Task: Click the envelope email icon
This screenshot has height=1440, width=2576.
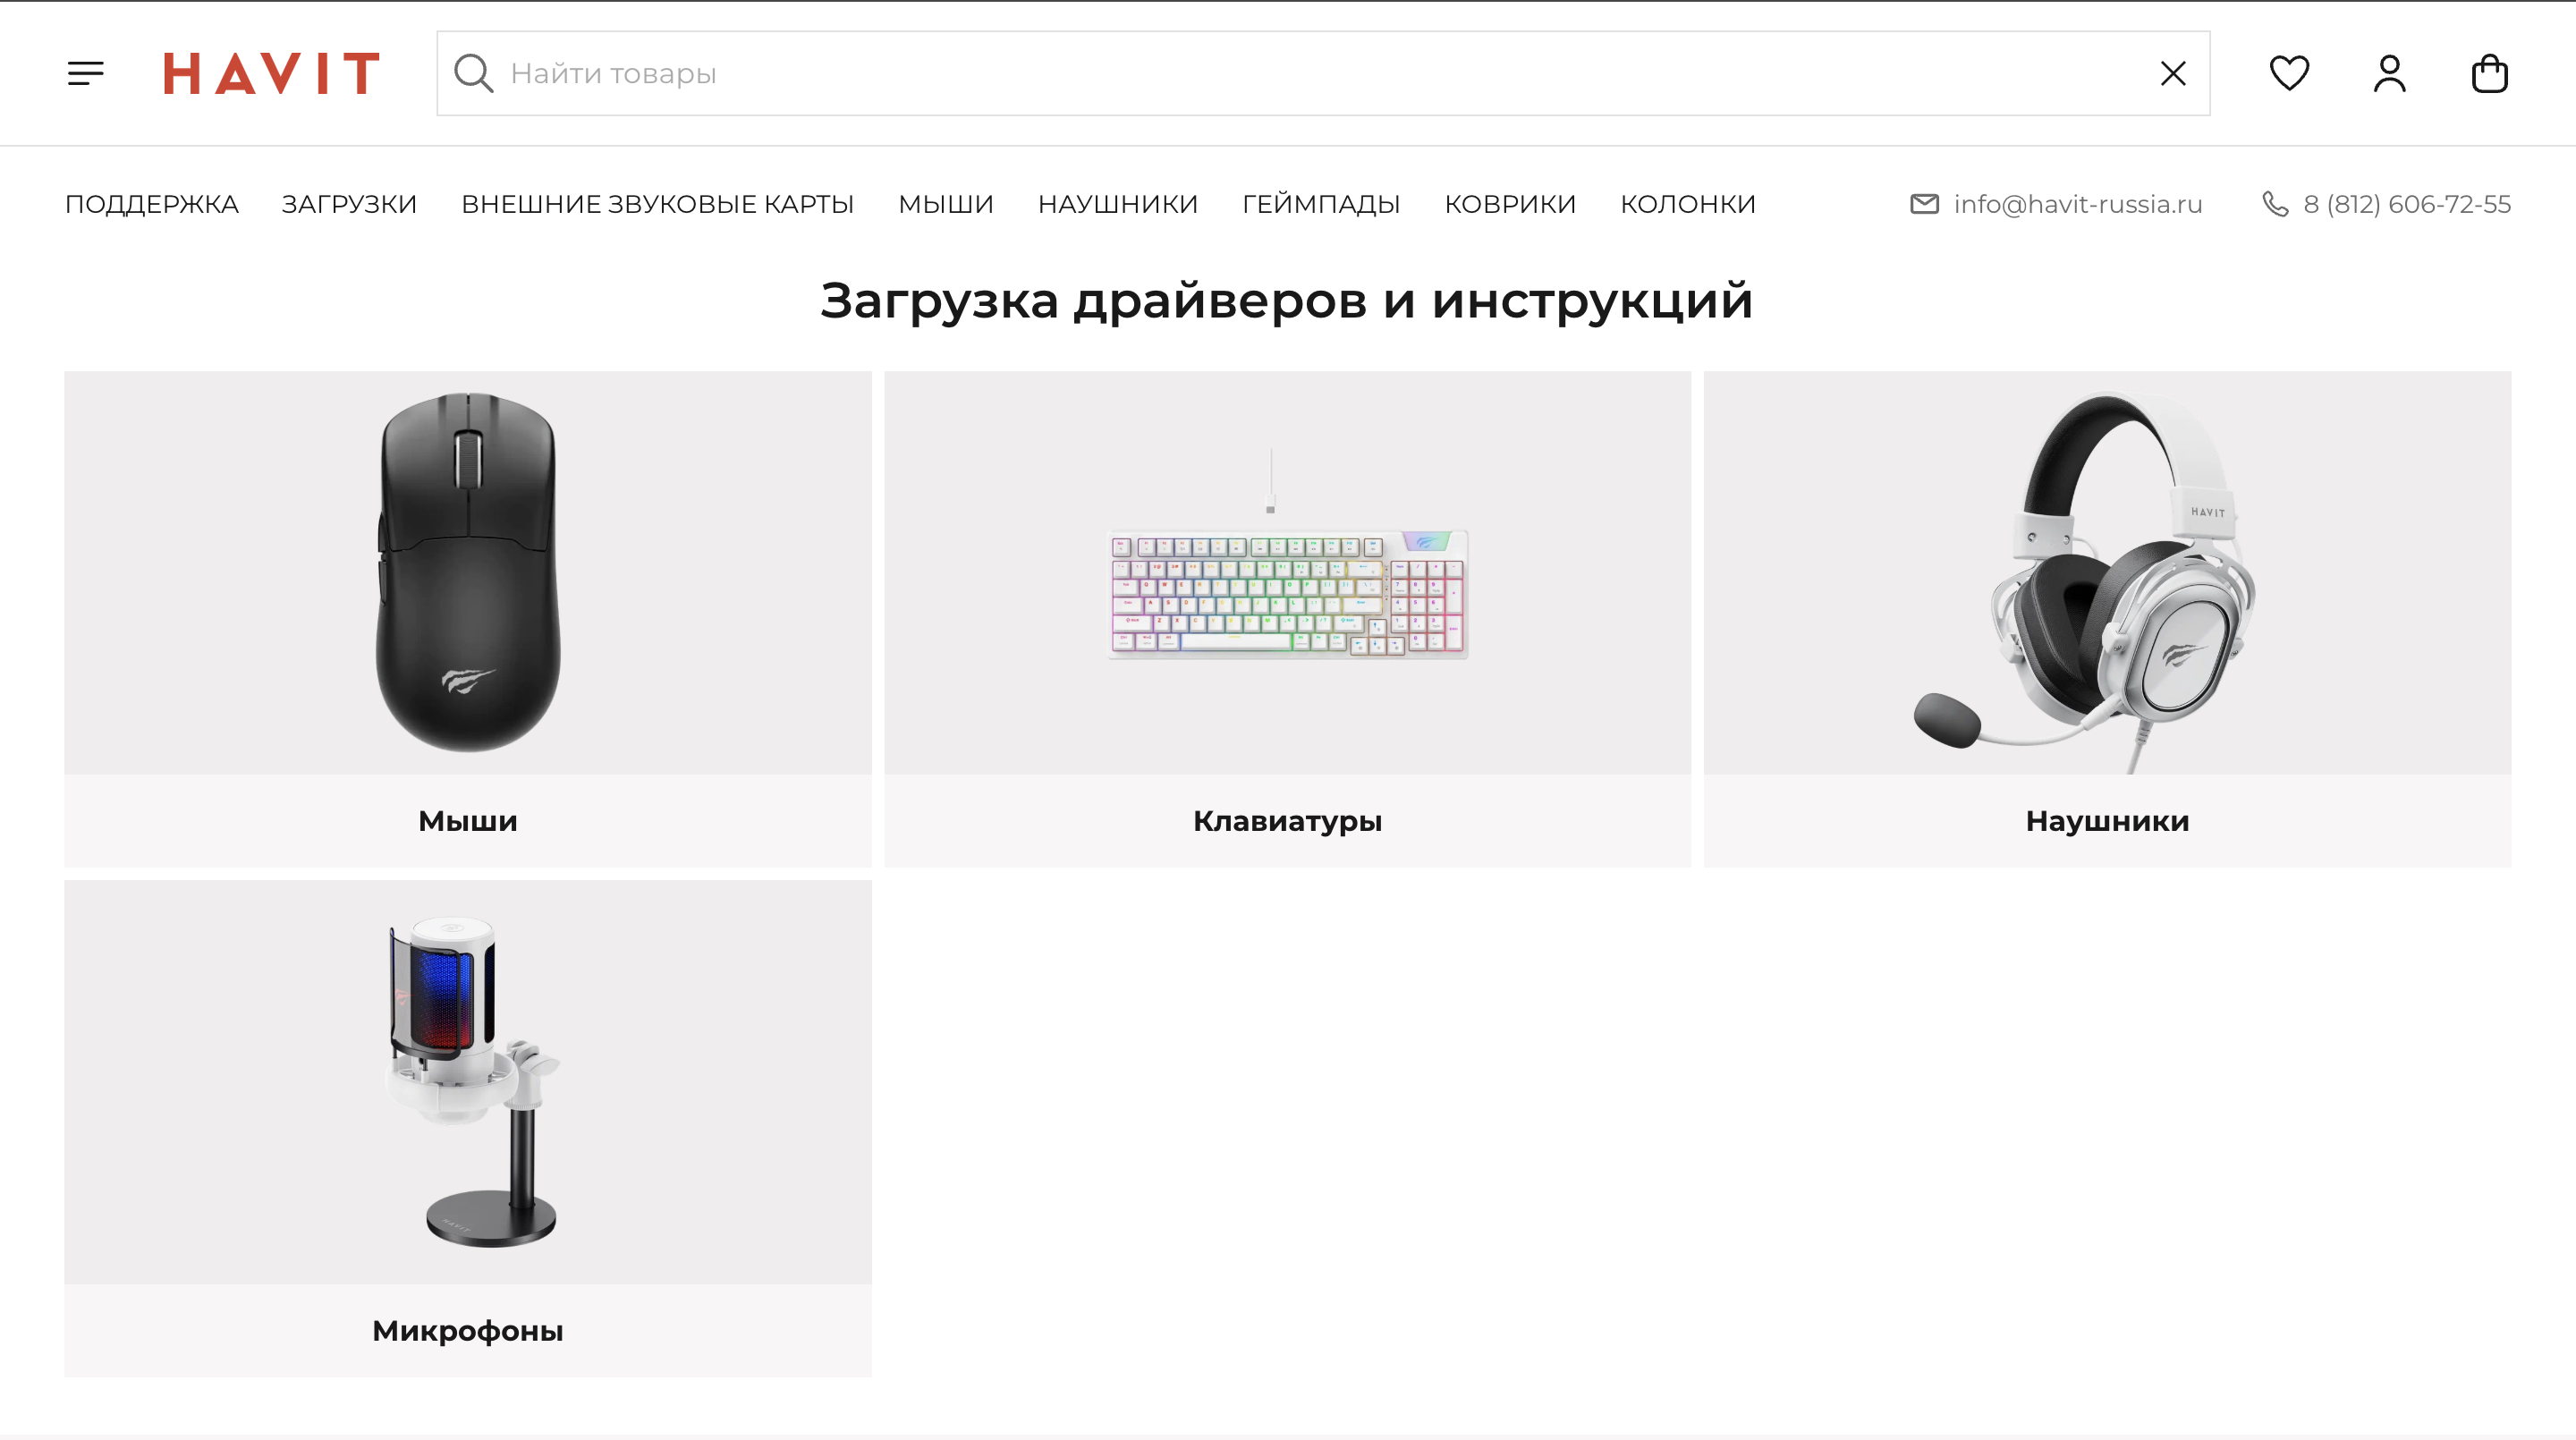Action: pyautogui.click(x=1924, y=204)
